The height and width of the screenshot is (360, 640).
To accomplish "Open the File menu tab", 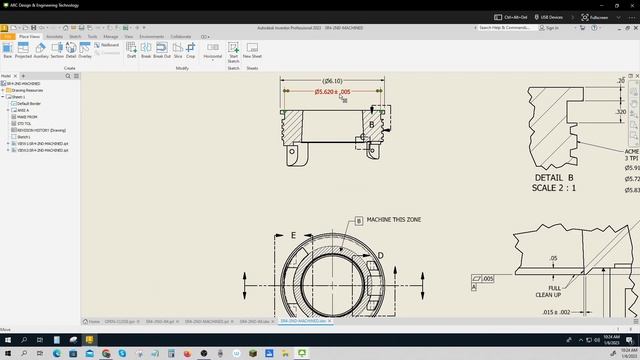I will (x=8, y=37).
